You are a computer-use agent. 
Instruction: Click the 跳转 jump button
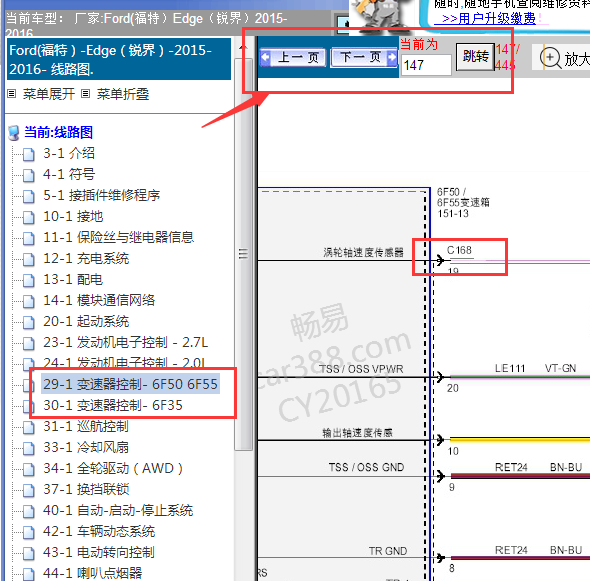[x=475, y=57]
